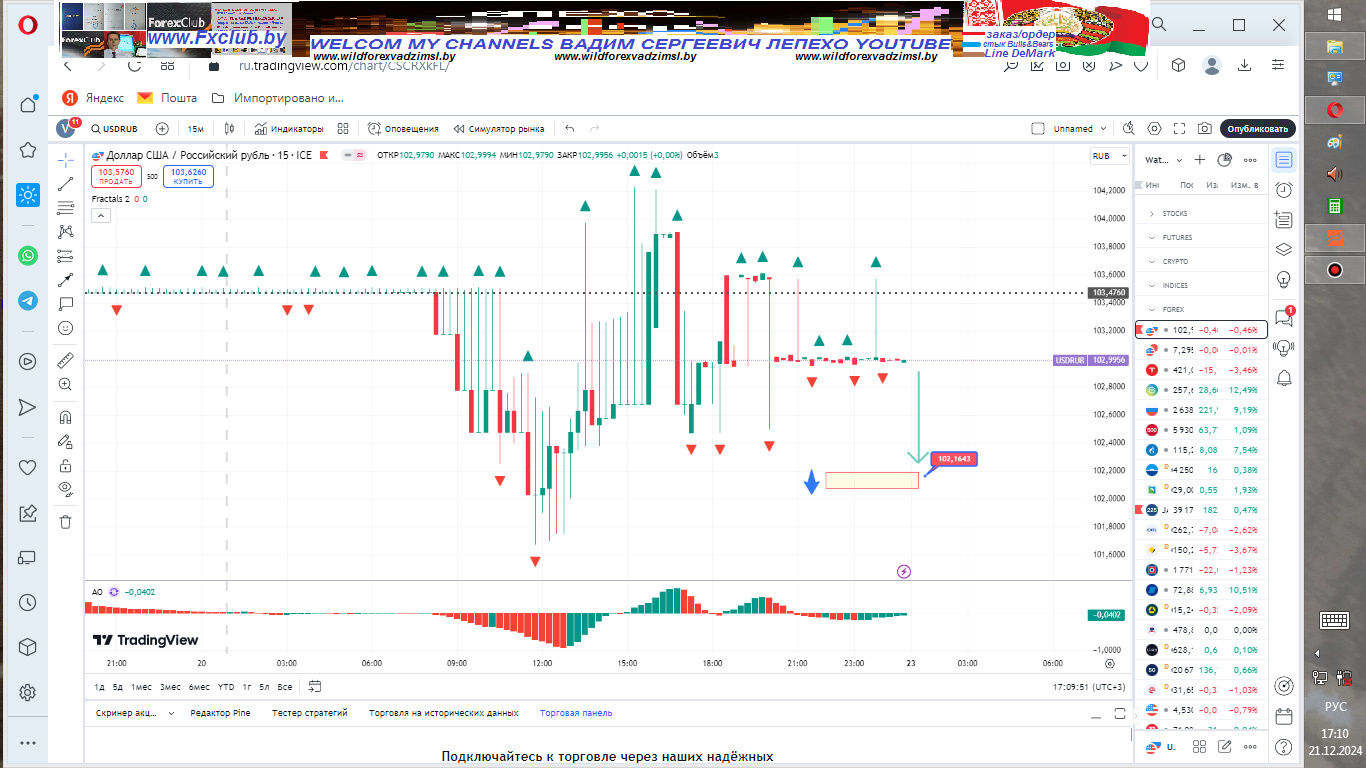The width and height of the screenshot is (1366, 768).
Task: Open the Индикаторы menu
Action: tap(289, 129)
